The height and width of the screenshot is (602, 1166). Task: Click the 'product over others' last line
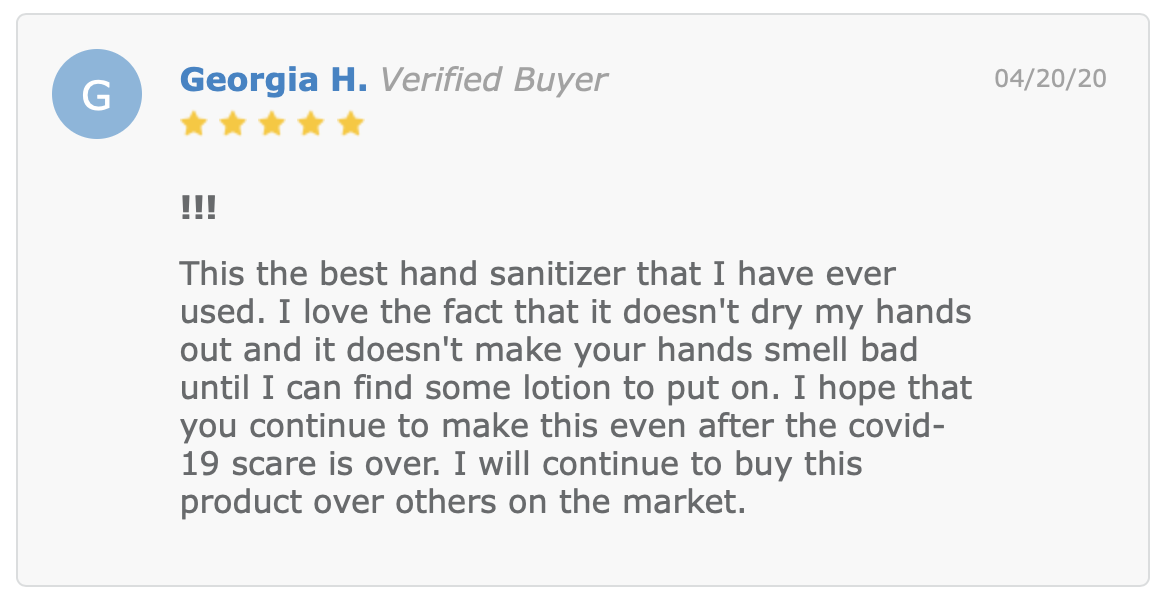pos(463,502)
